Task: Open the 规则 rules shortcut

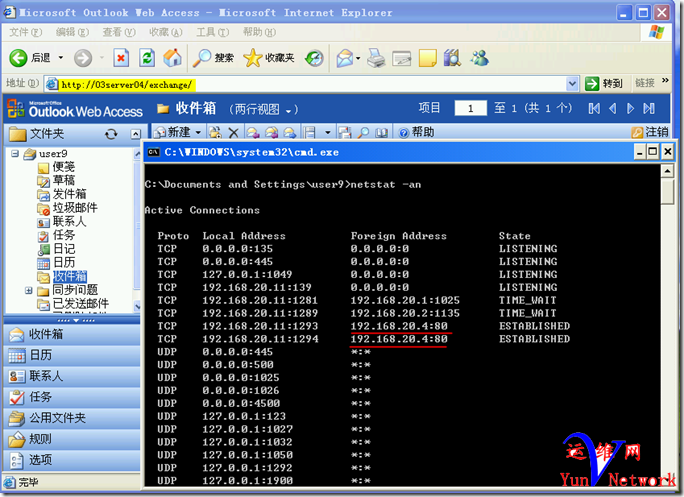Action: [x=72, y=439]
